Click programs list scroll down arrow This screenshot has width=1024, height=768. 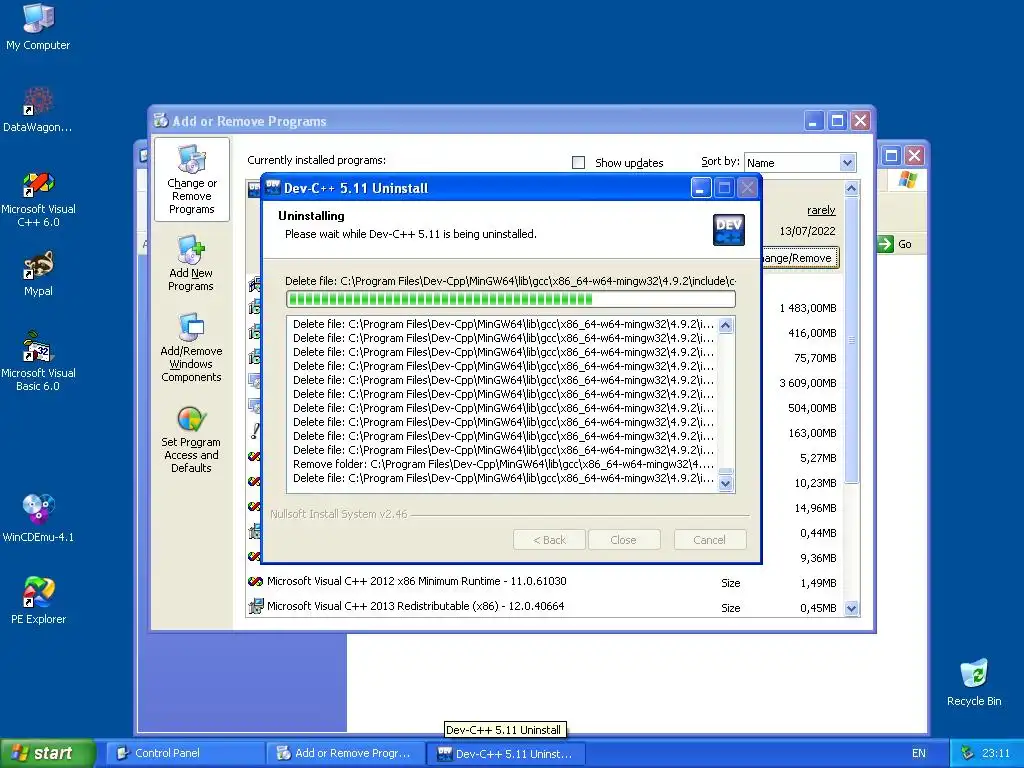851,609
